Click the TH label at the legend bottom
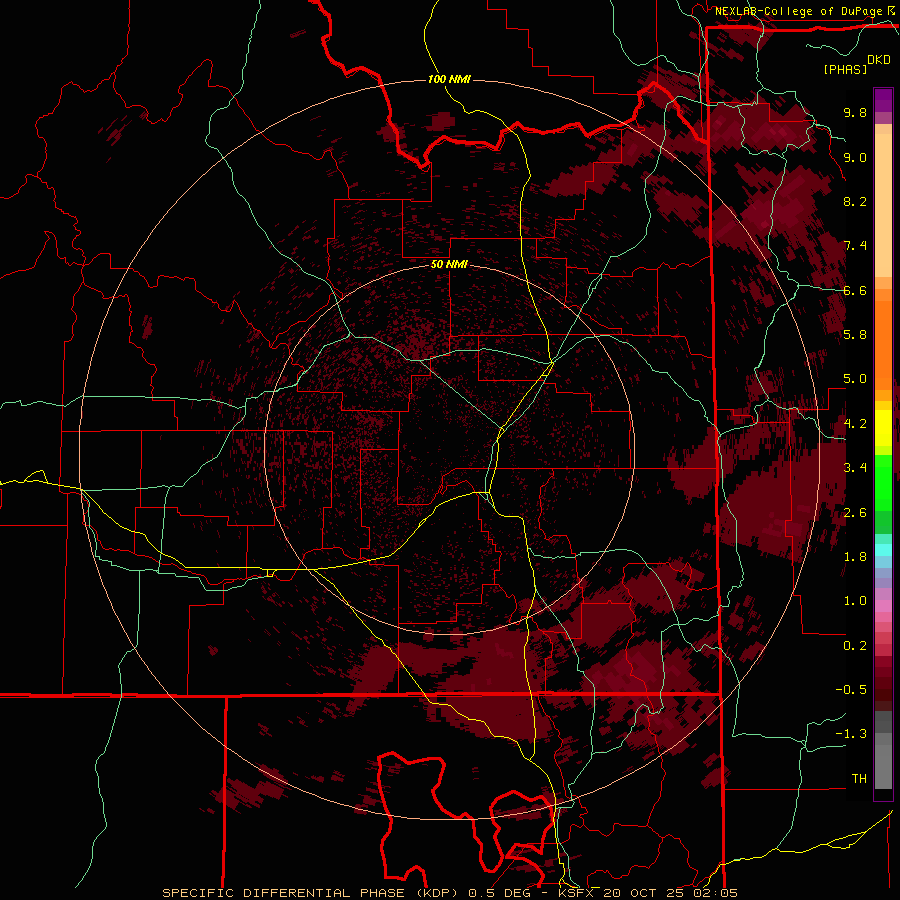The image size is (900, 900). point(859,779)
